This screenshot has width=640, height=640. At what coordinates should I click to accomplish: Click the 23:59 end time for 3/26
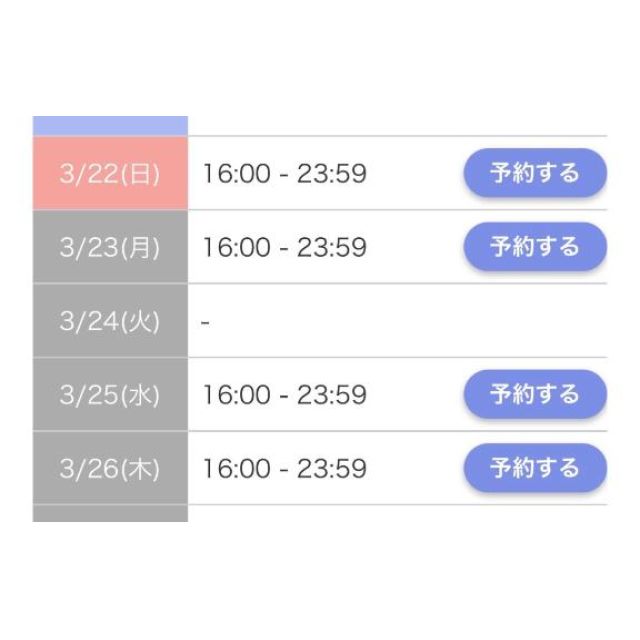tap(334, 468)
